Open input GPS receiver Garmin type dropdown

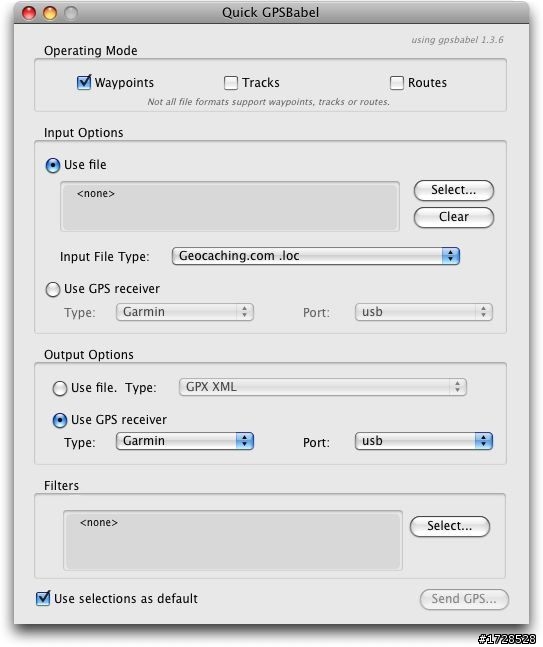tap(185, 312)
